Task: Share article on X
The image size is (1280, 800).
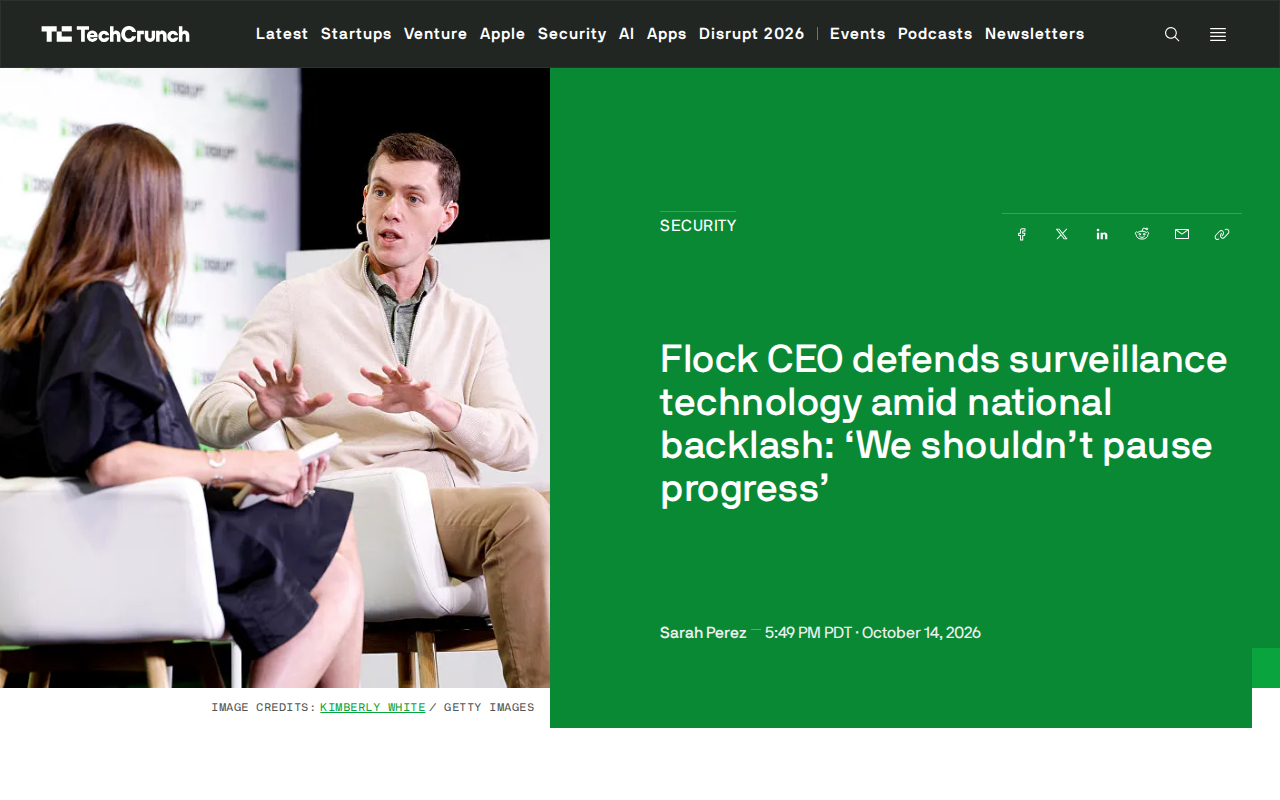Action: click(x=1062, y=234)
